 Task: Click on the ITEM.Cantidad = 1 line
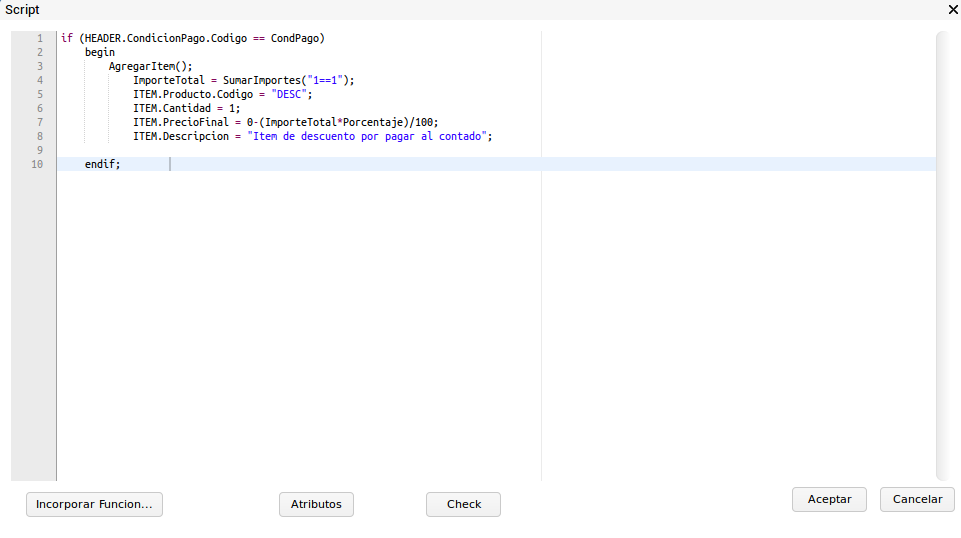186,108
